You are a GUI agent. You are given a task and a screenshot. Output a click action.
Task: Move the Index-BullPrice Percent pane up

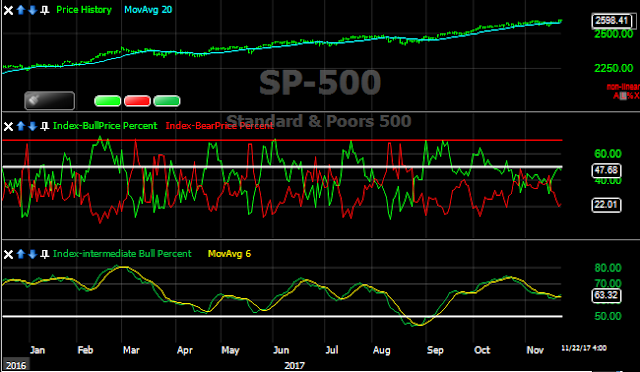(21, 126)
